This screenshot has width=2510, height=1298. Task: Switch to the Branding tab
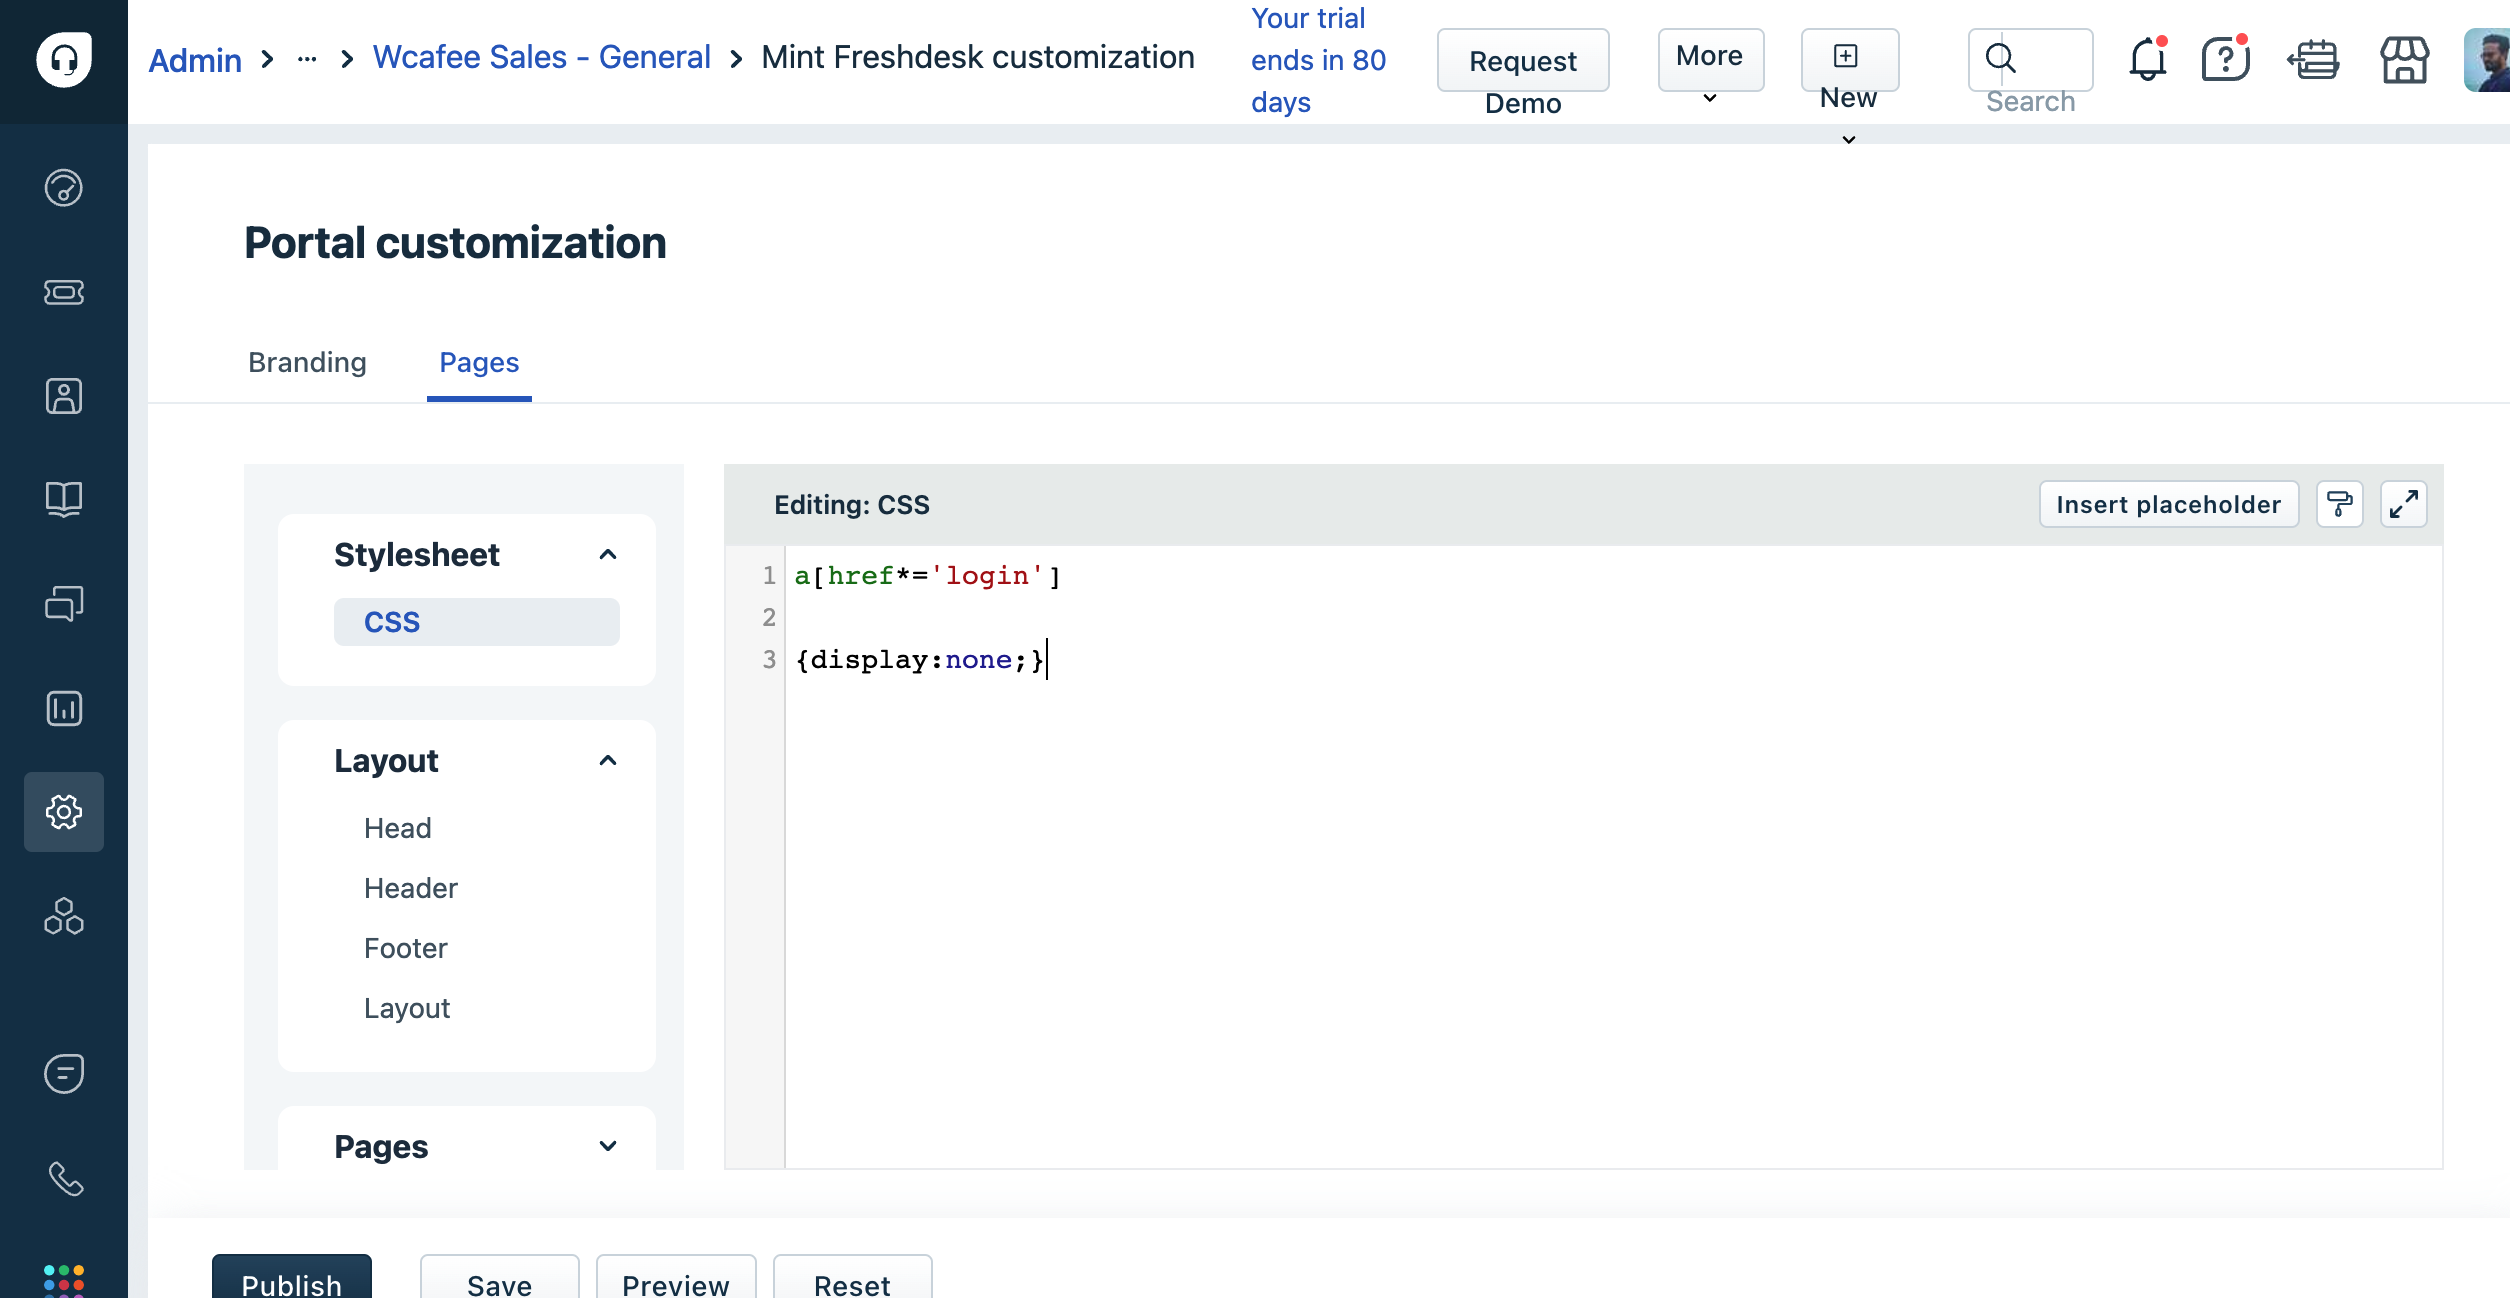[x=307, y=362]
